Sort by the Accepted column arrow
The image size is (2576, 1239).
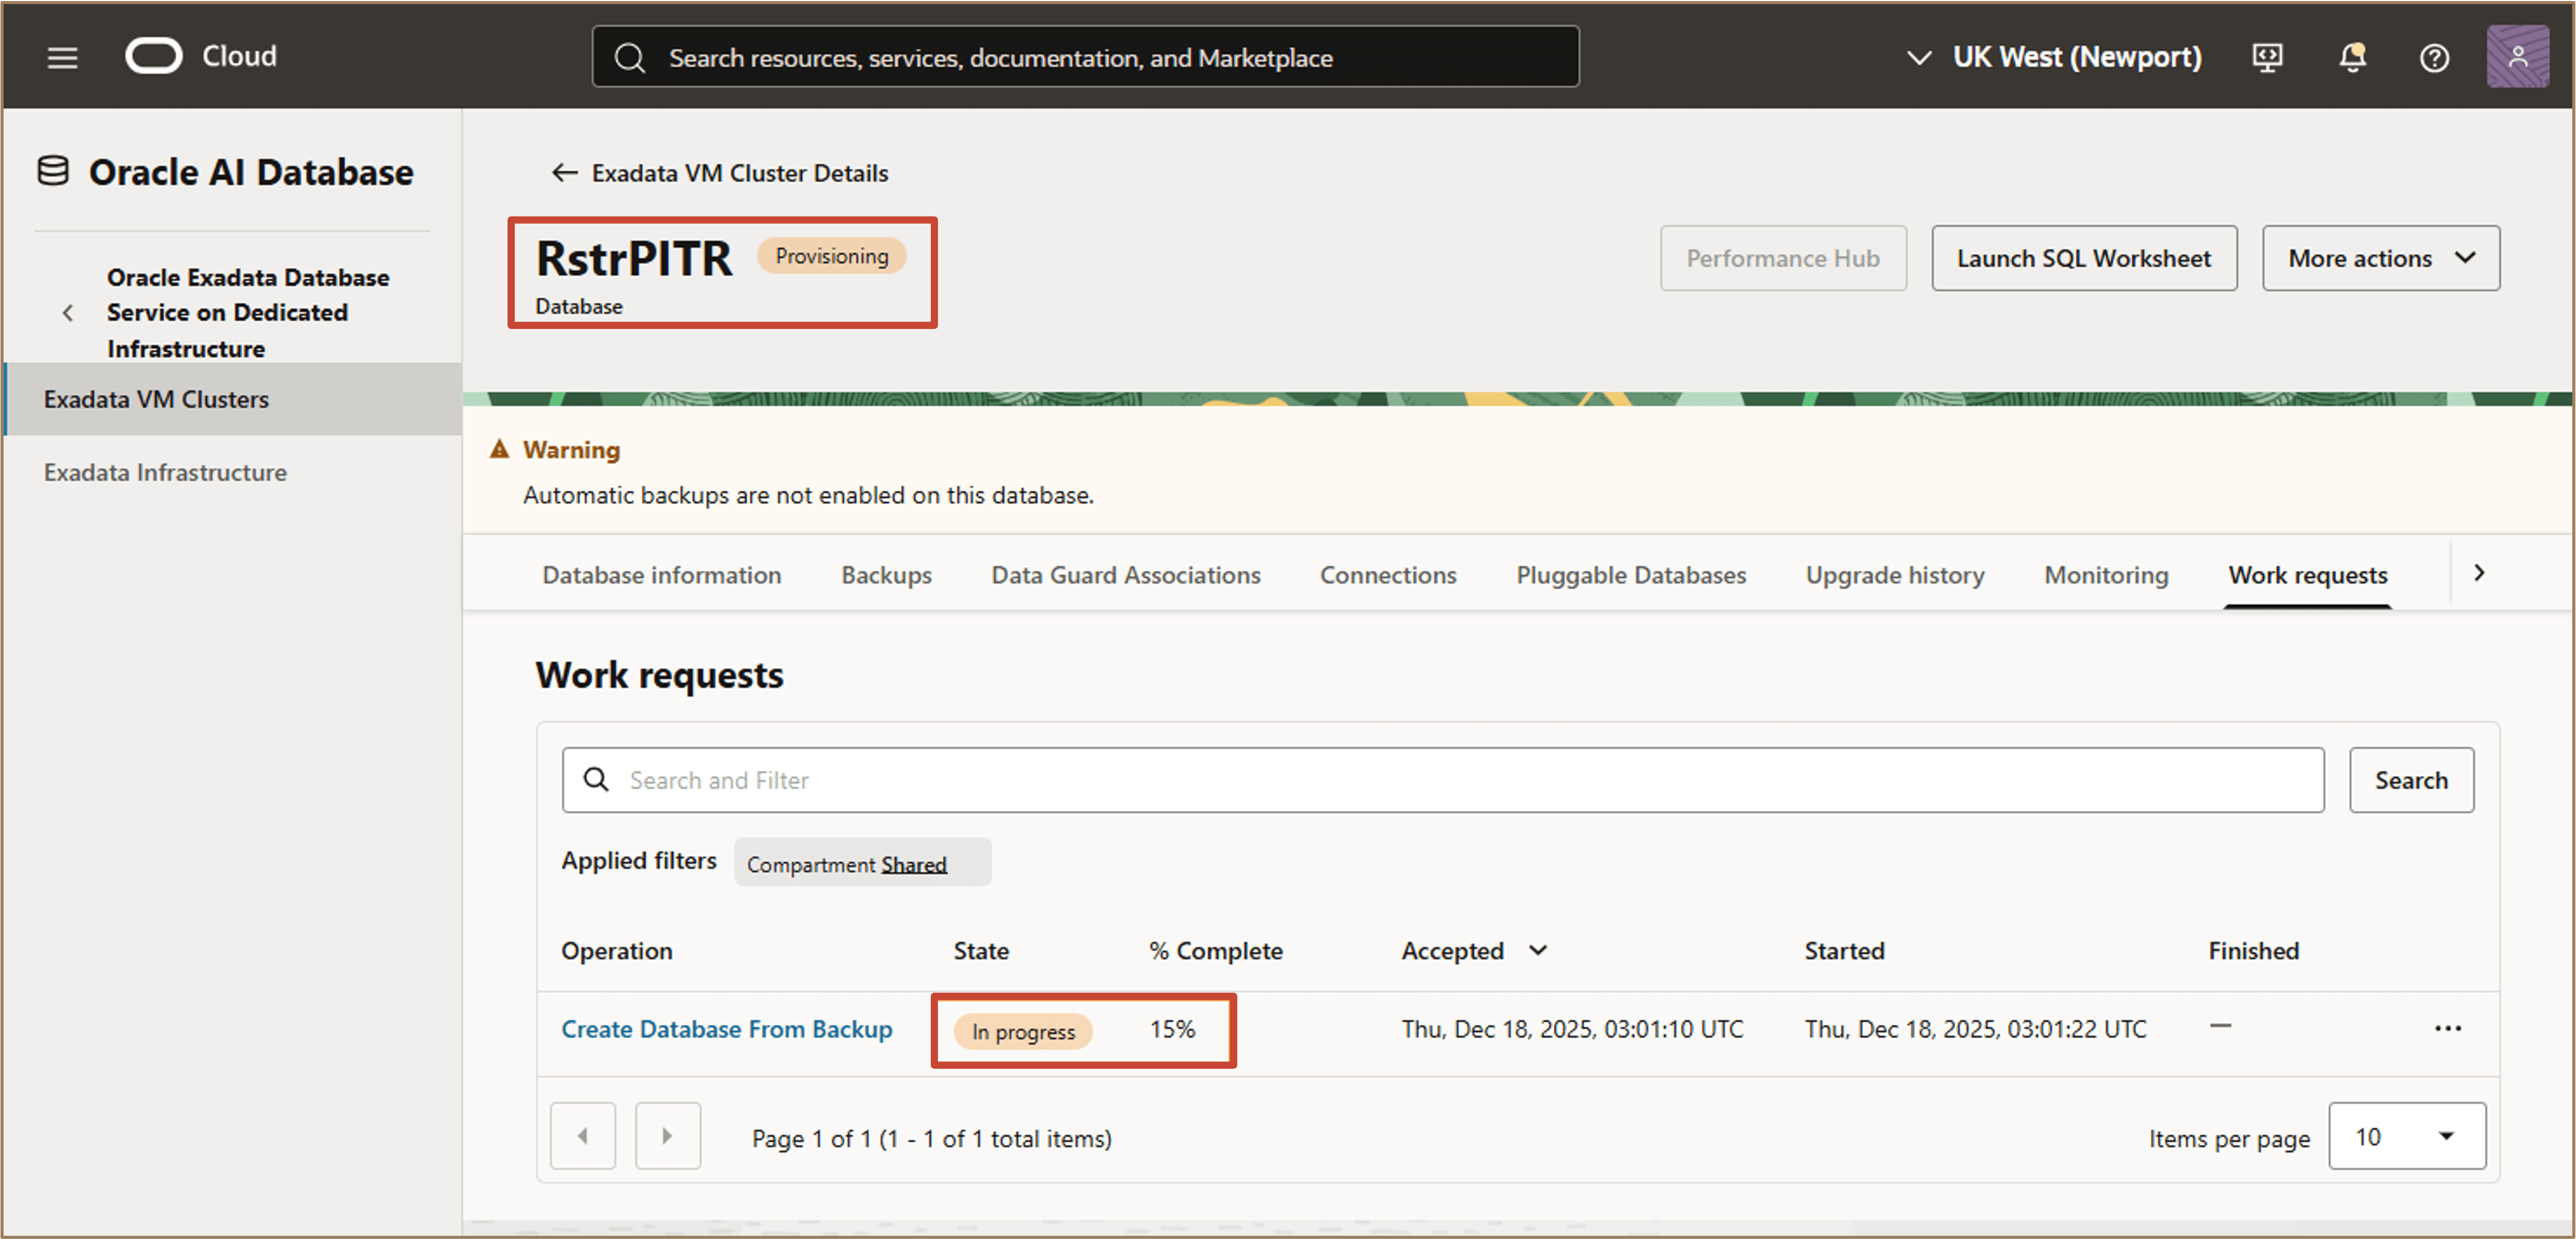tap(1538, 950)
